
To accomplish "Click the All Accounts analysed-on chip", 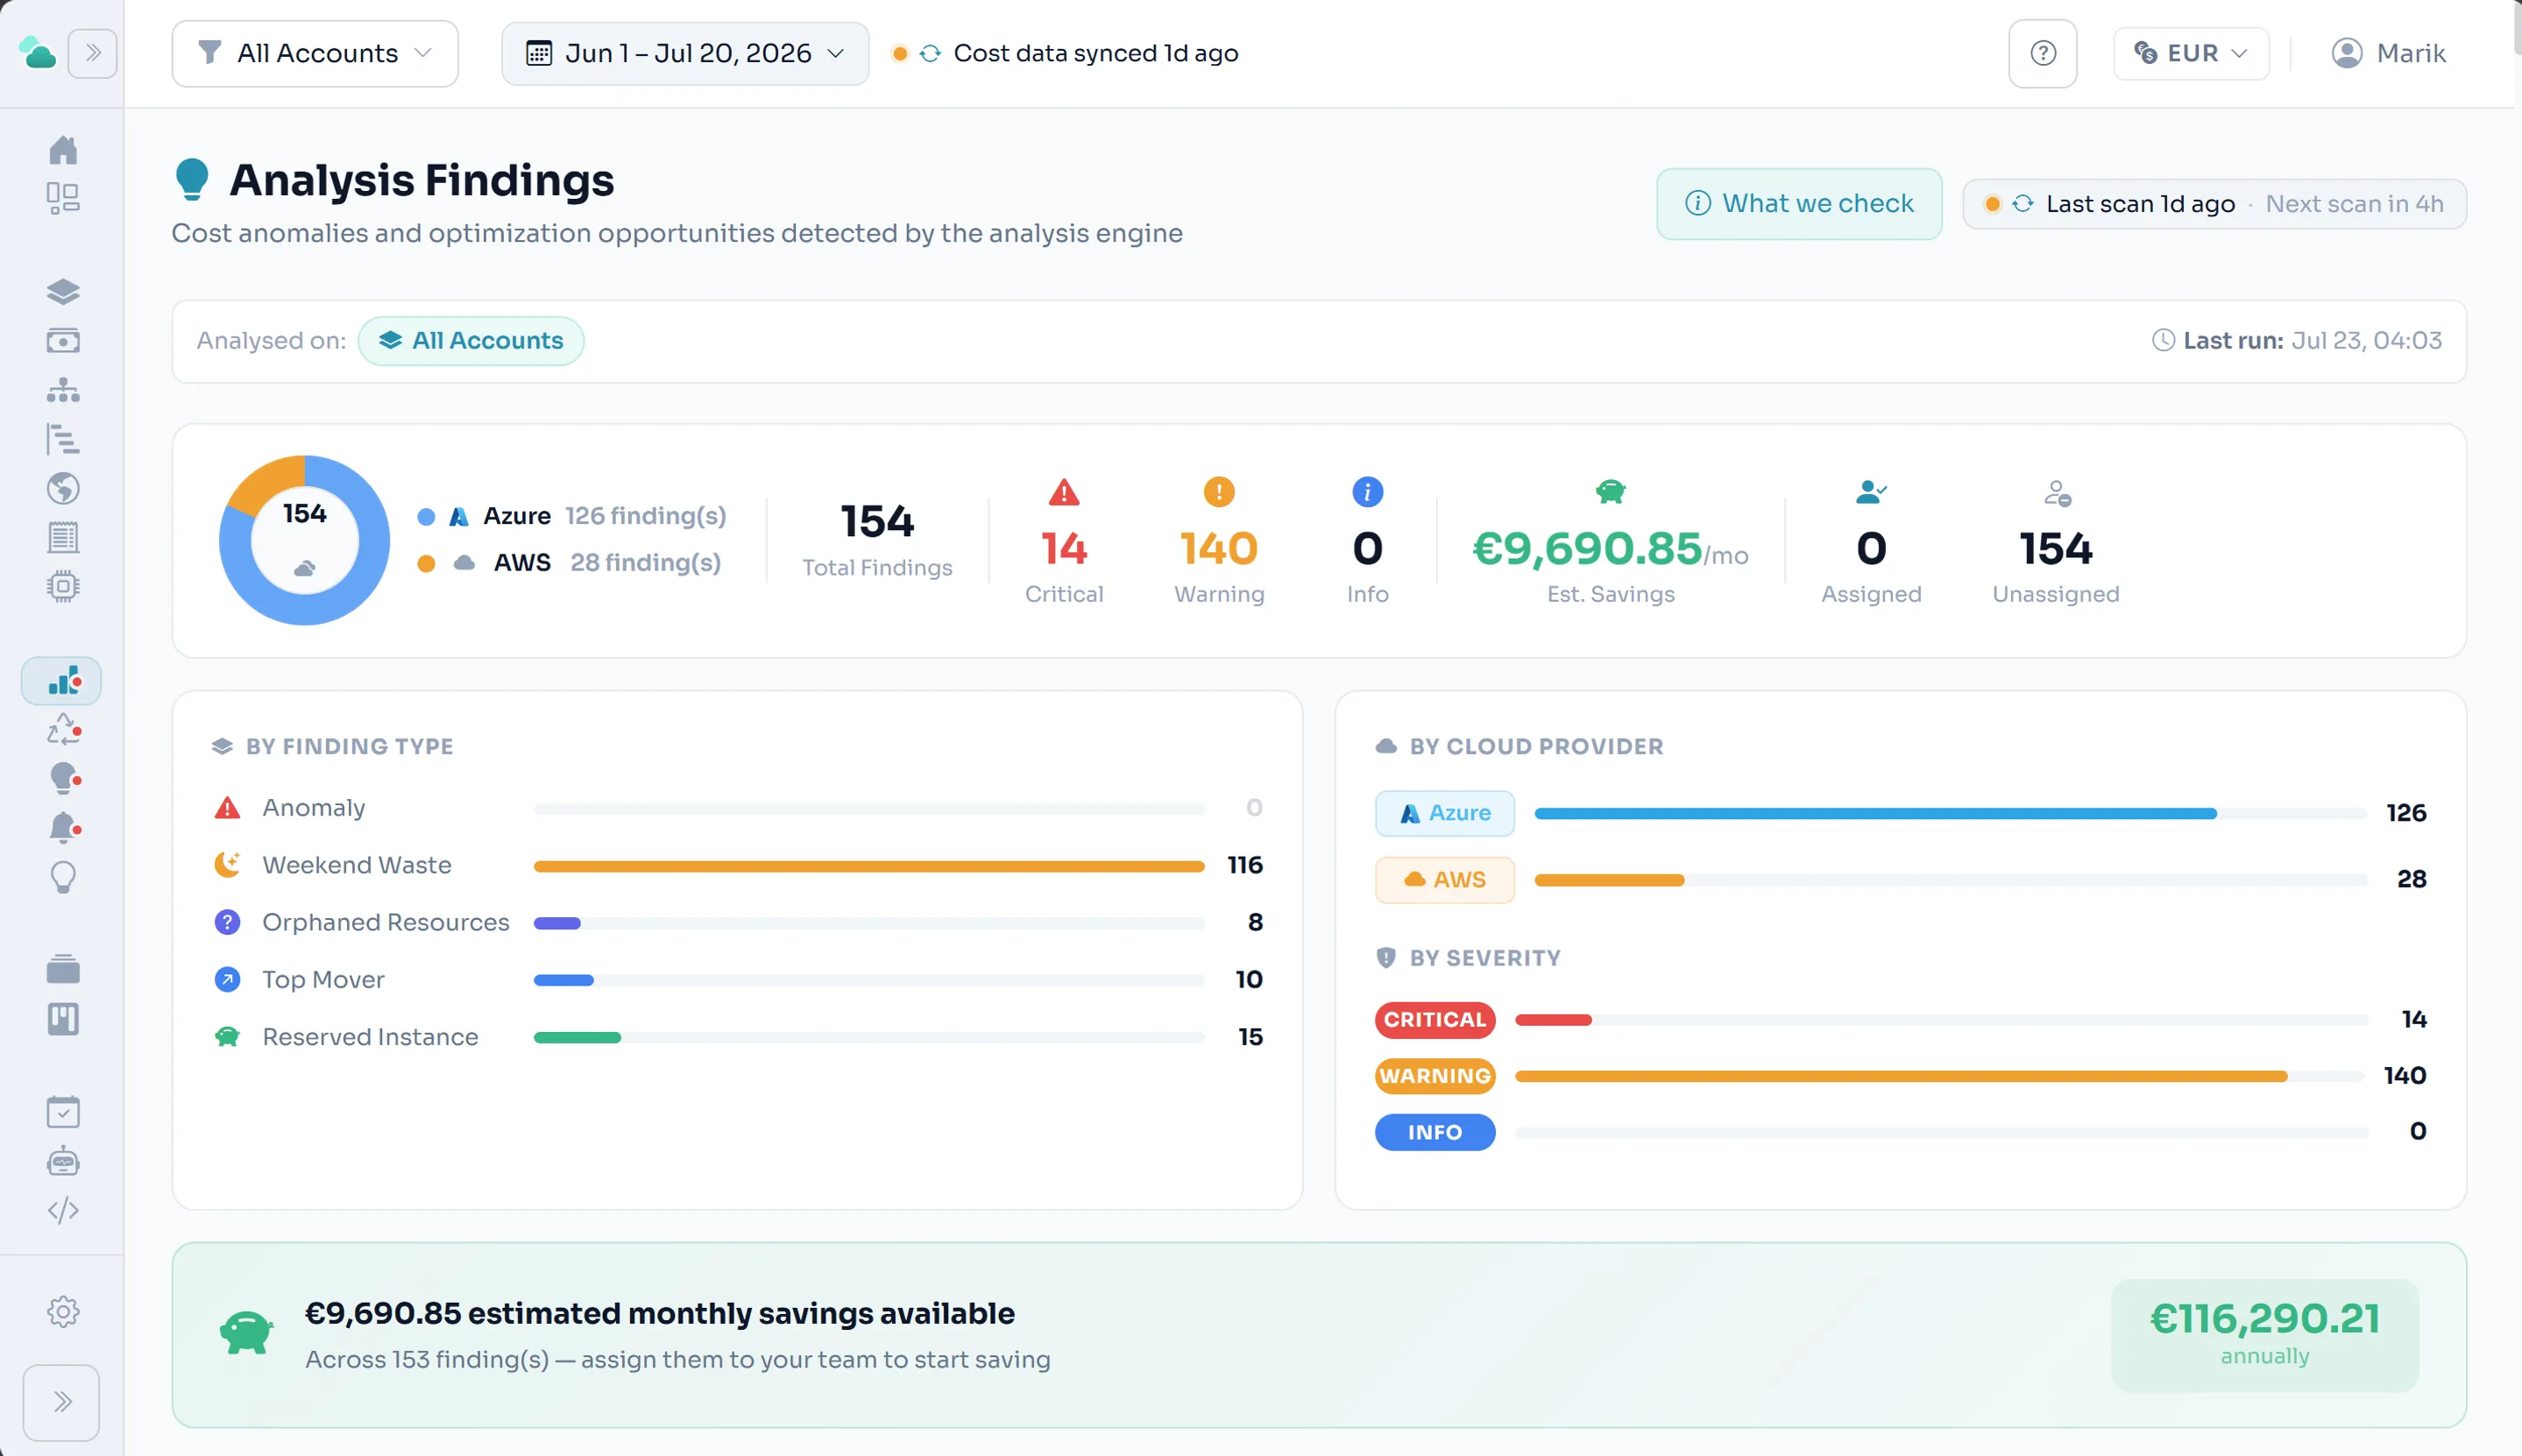I will 471,341.
